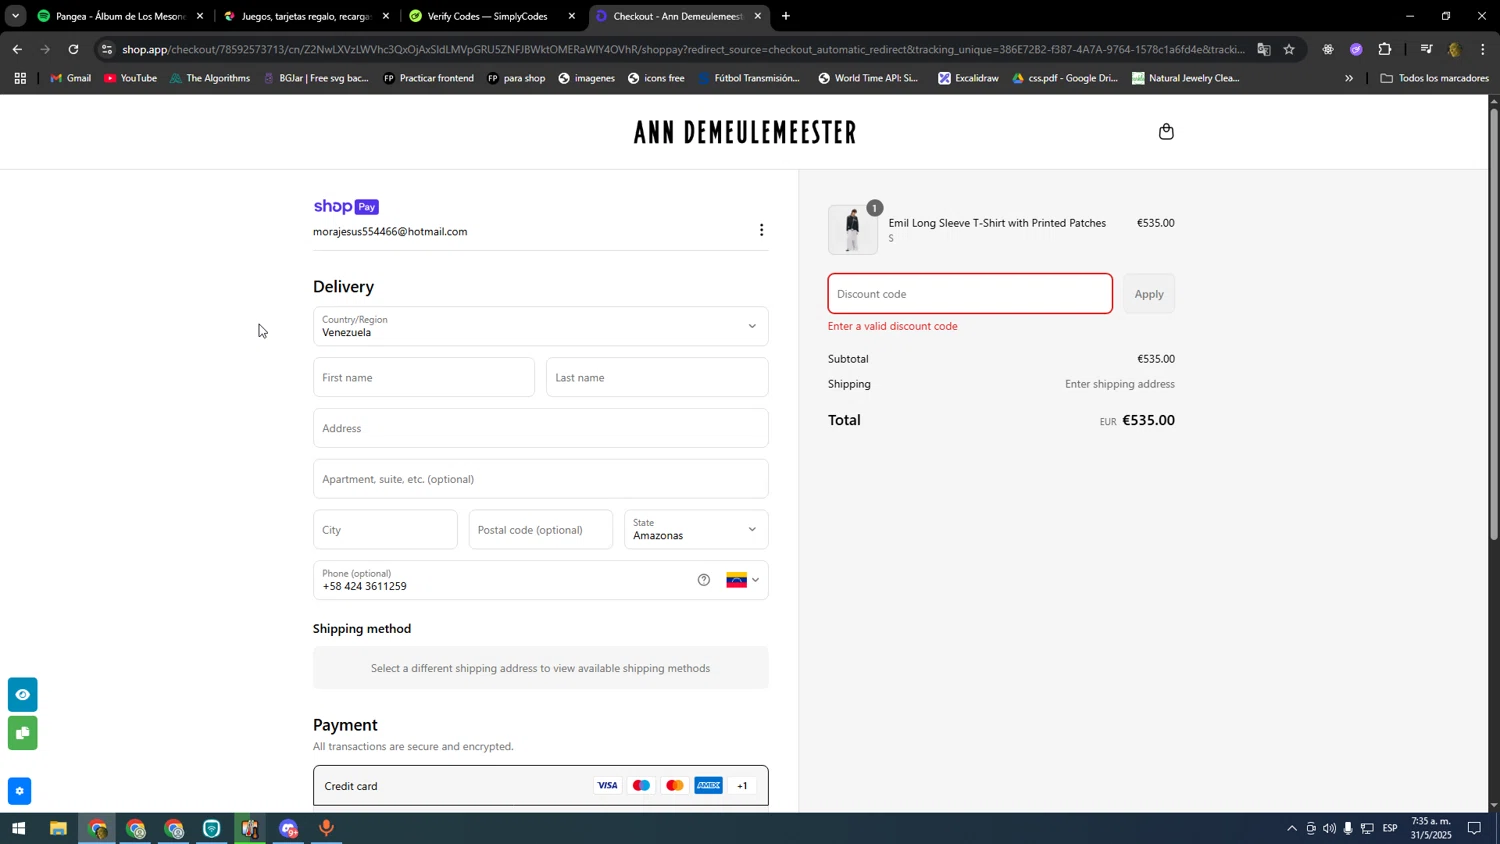This screenshot has width=1500, height=844.
Task: Click the Shop Pay logo
Action: coord(346,207)
